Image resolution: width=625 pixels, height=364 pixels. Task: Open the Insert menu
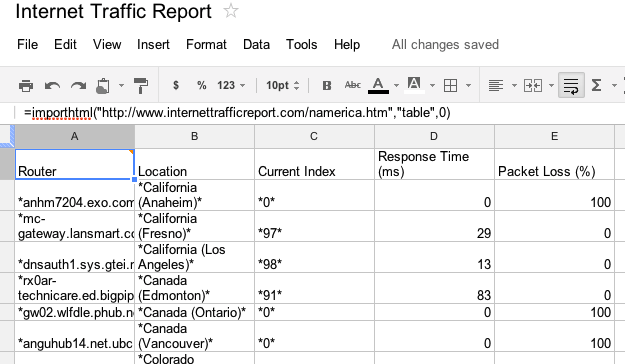[153, 44]
